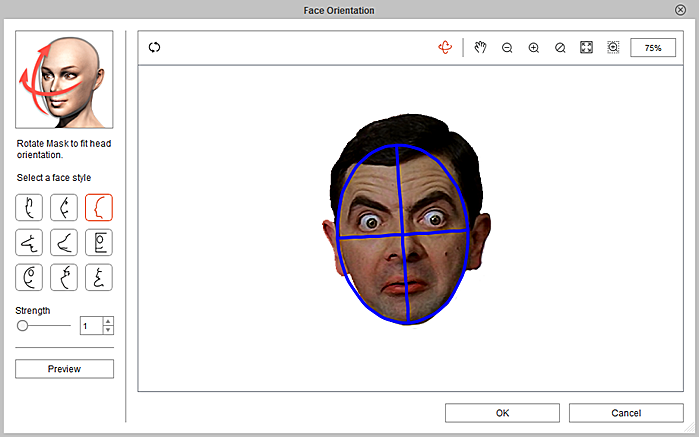Decrease Strength with the down arrow

click(108, 330)
